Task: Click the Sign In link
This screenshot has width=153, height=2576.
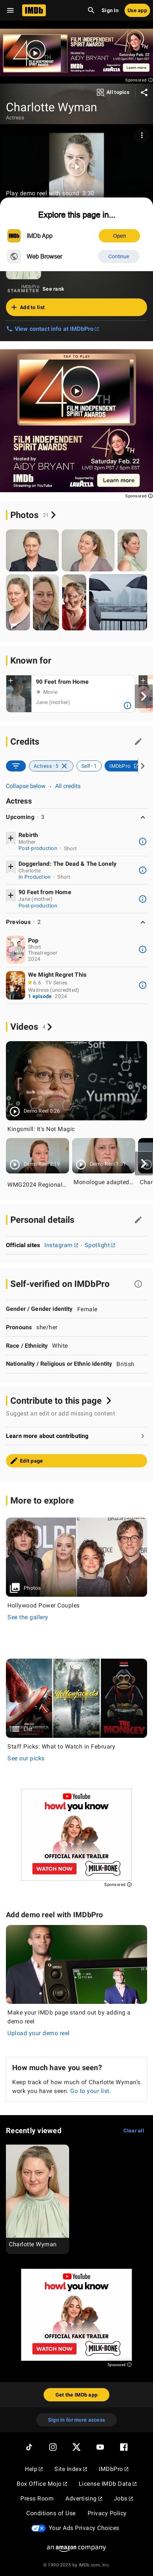Action: coord(110,10)
